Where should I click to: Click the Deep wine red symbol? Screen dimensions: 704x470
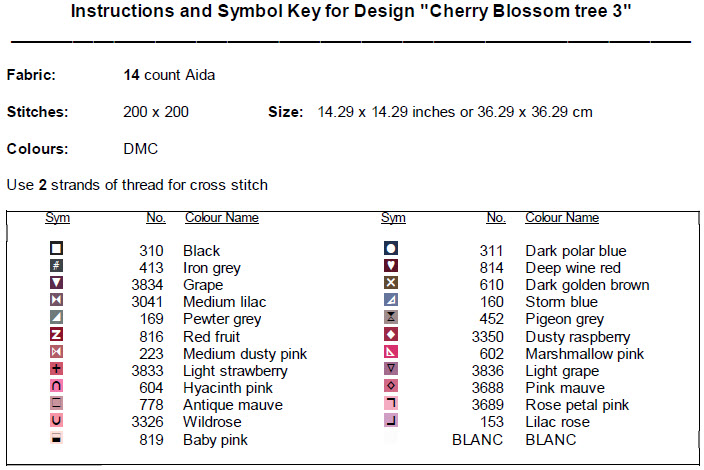(392, 267)
